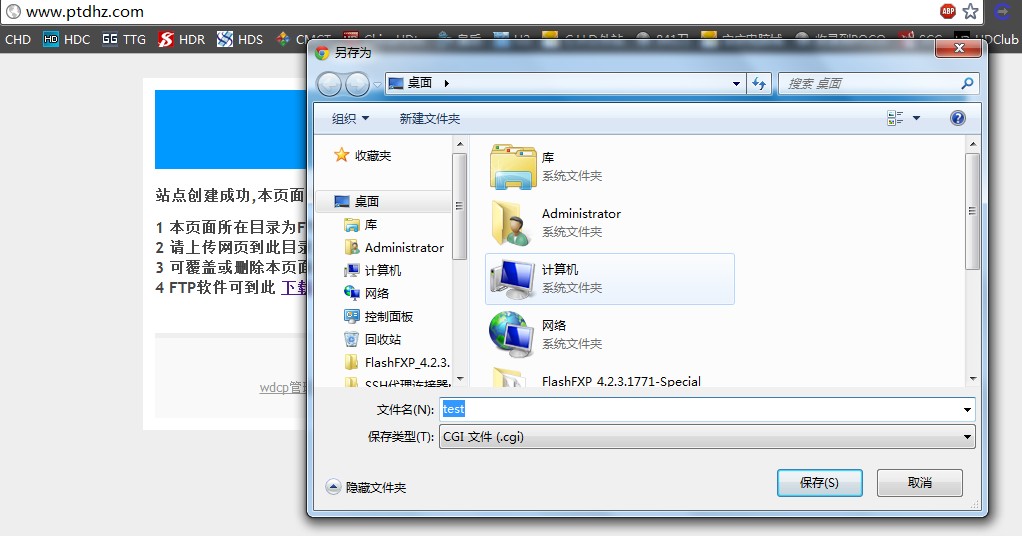This screenshot has height=536, width=1022.
Task: Open the help question mark icon
Action: click(957, 118)
